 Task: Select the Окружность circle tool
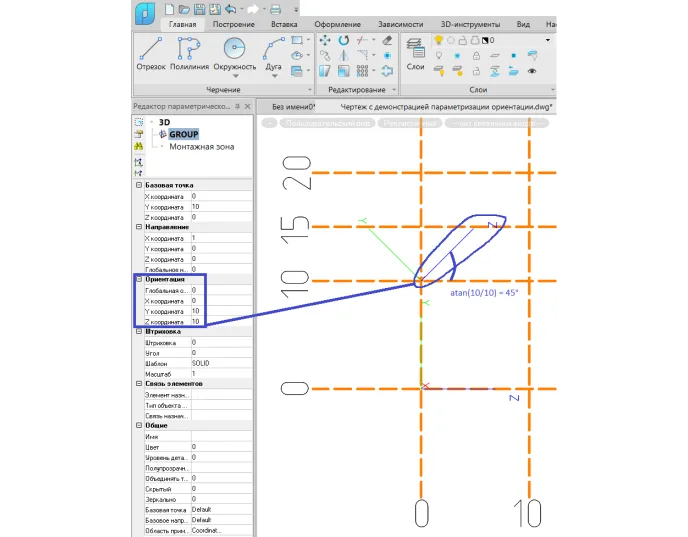pyautogui.click(x=235, y=53)
